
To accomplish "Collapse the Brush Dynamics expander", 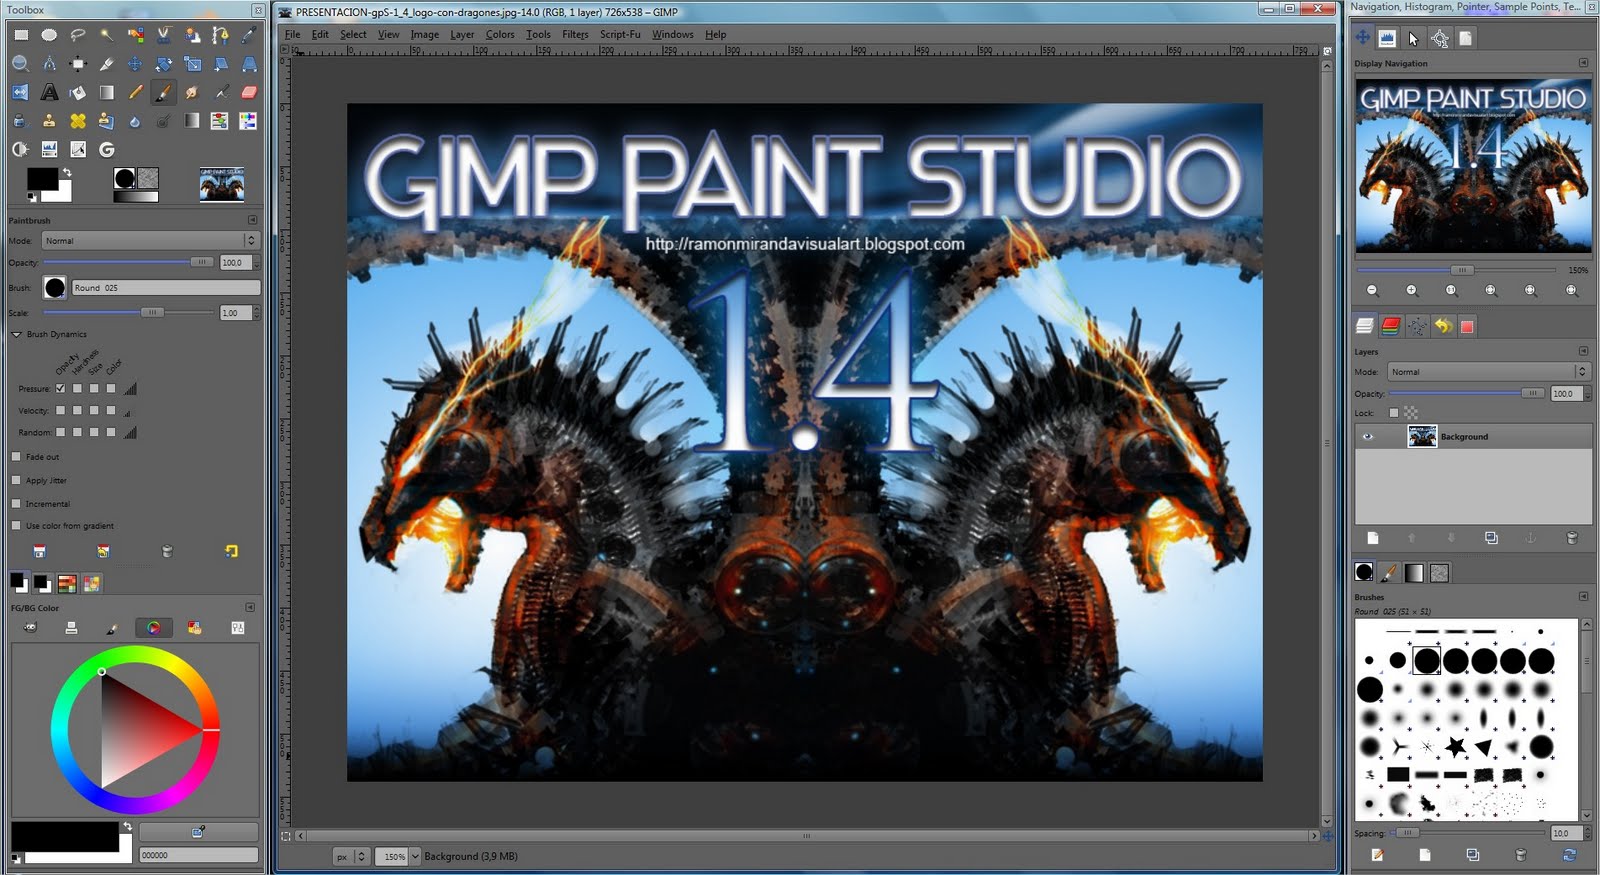I will pyautogui.click(x=17, y=334).
